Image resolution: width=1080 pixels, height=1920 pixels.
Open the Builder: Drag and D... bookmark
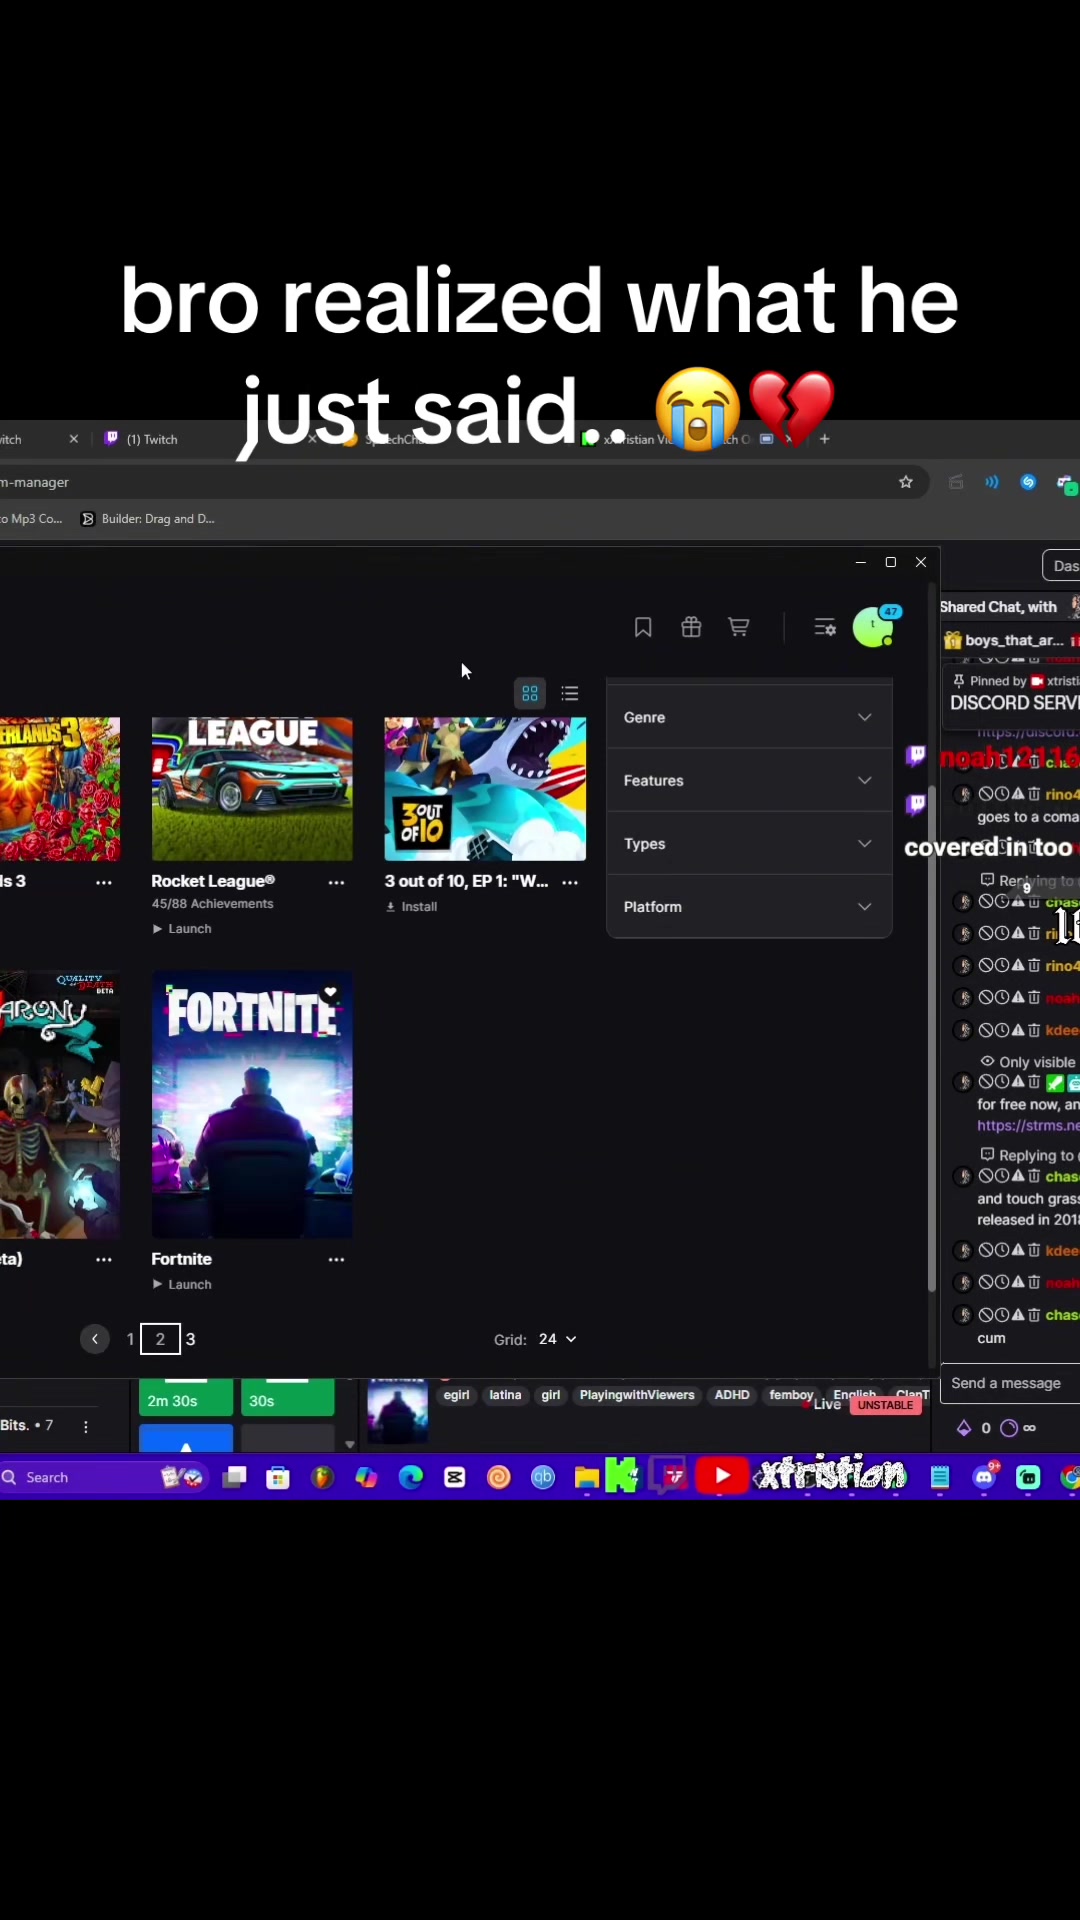coord(148,519)
